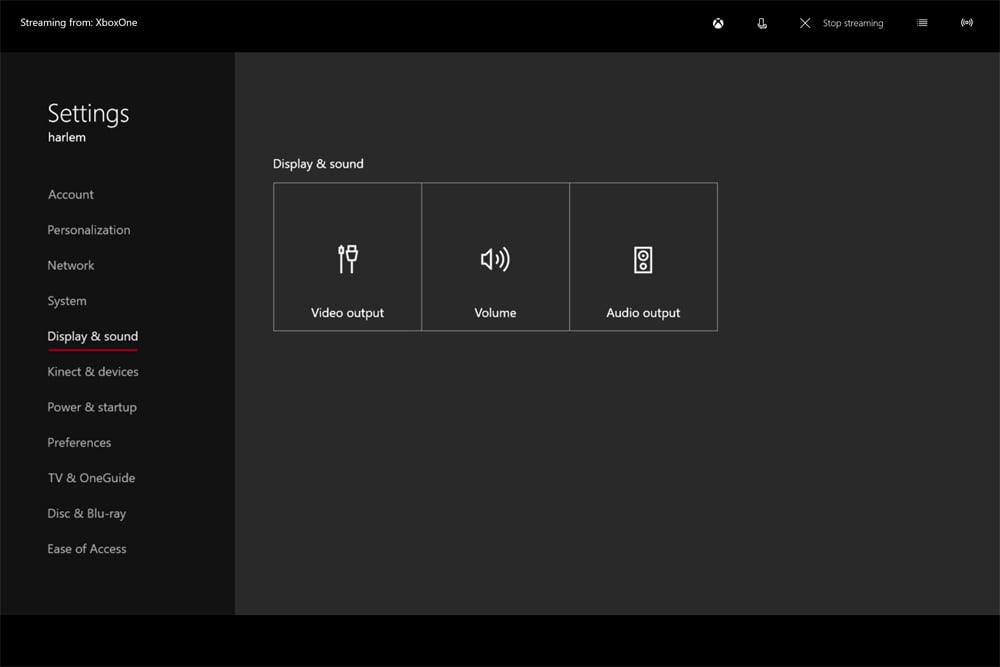Screen dimensions: 1000x667
Task: Open Ease of Access settings
Action: (x=87, y=549)
